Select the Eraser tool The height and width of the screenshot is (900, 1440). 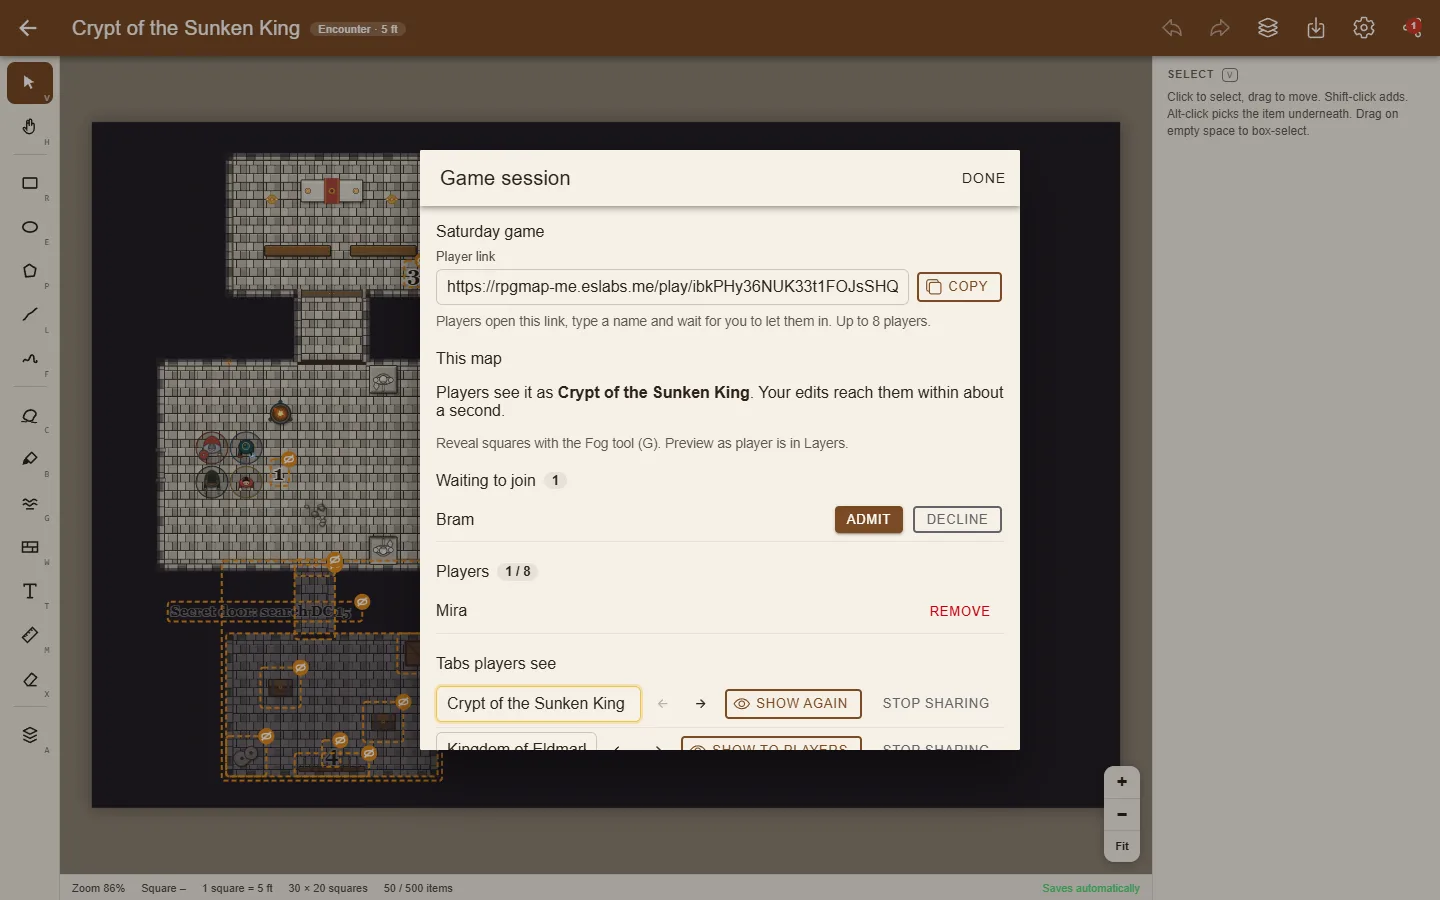click(x=29, y=679)
